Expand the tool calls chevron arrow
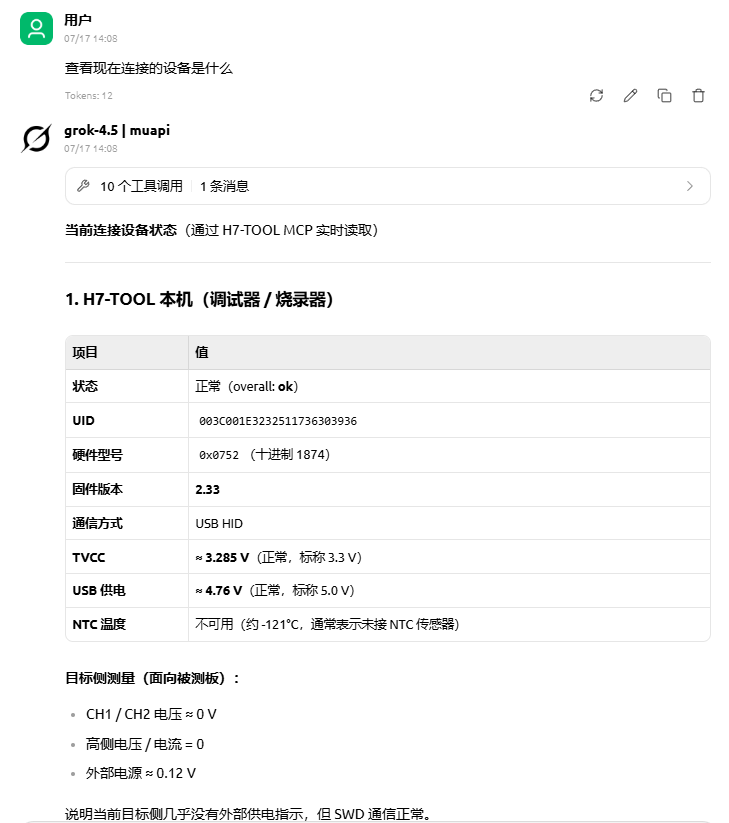The height and width of the screenshot is (823, 729). [x=690, y=186]
